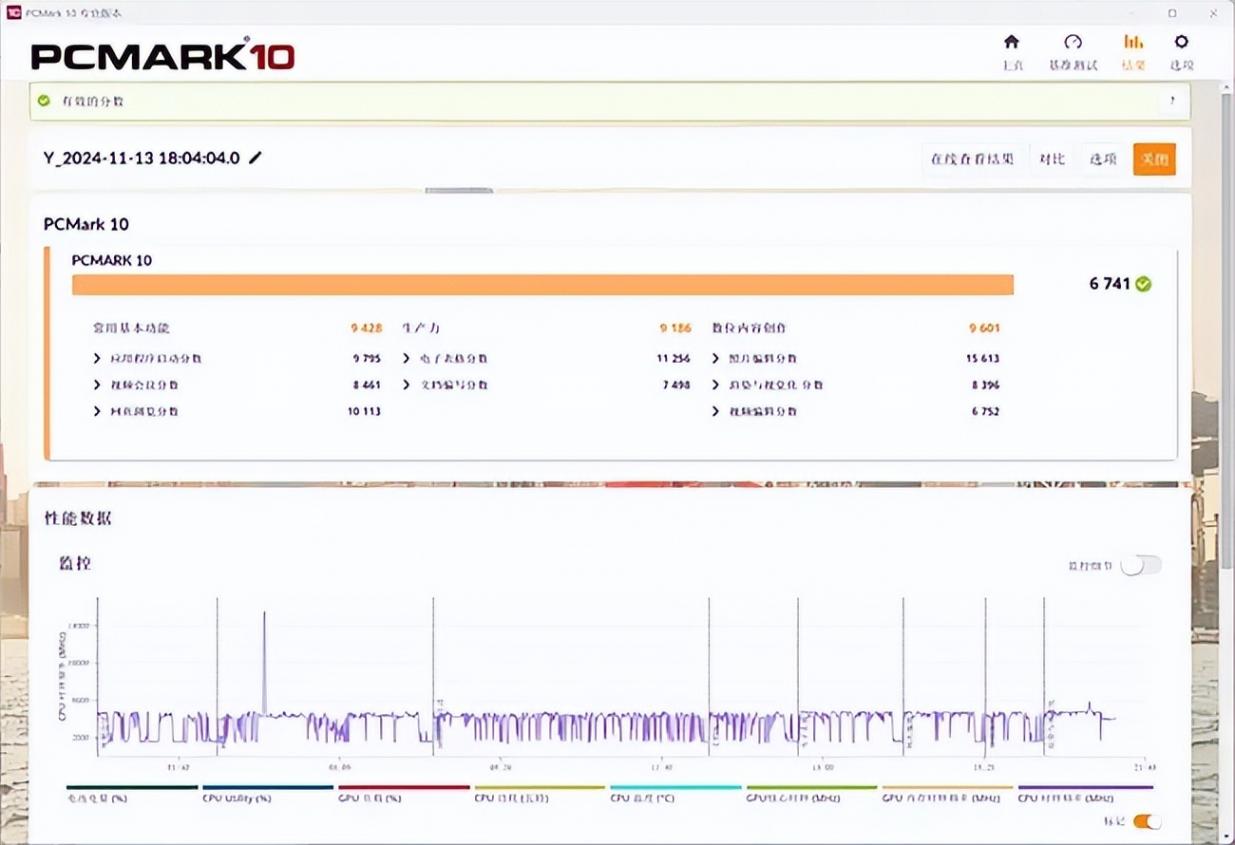Toggle the markers switch below the chart
The image size is (1235, 845).
coord(1147,821)
